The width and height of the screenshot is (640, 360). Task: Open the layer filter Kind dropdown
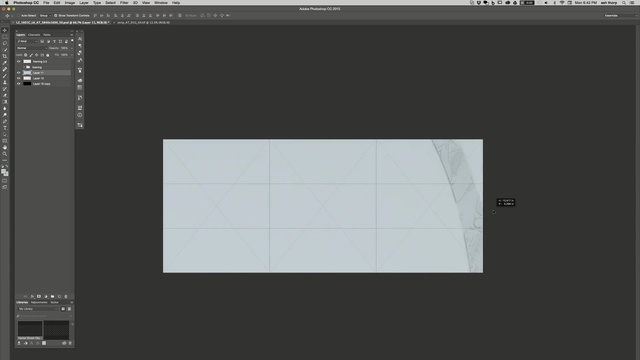pyautogui.click(x=27, y=41)
